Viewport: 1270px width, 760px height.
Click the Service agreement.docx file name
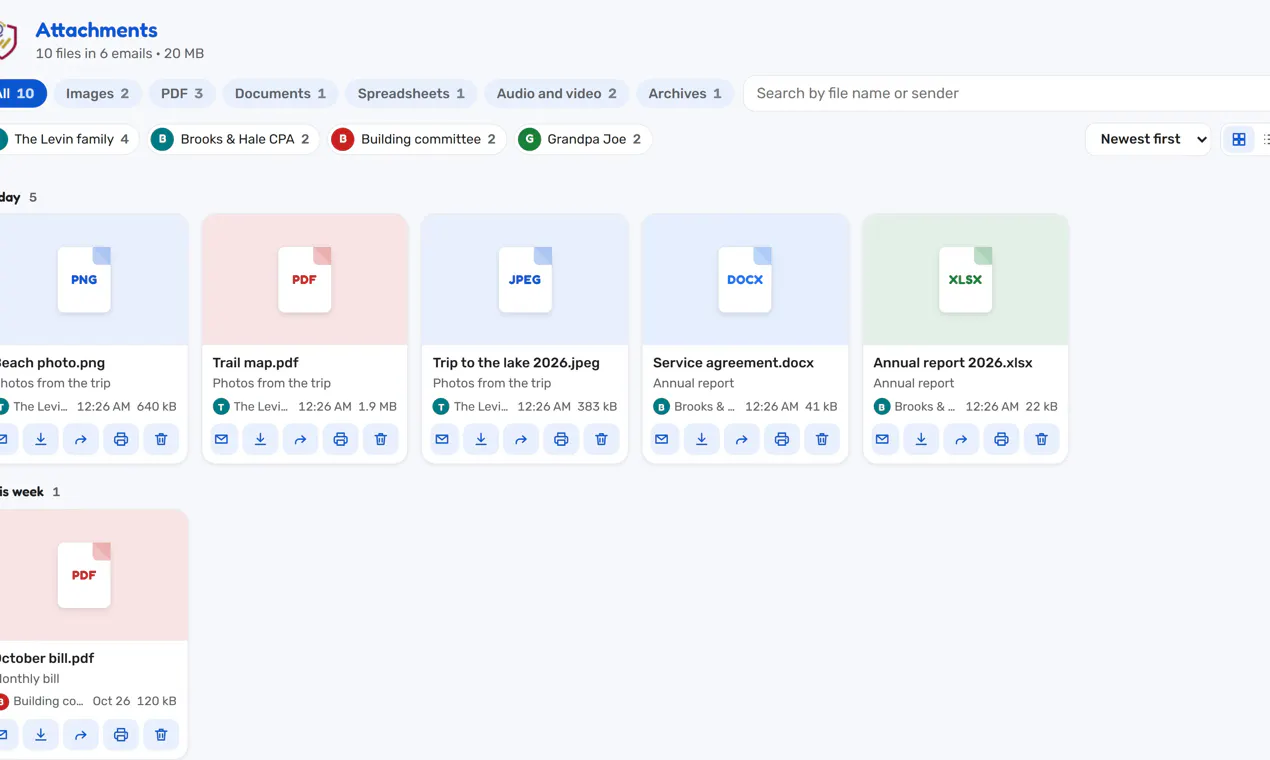coord(733,363)
